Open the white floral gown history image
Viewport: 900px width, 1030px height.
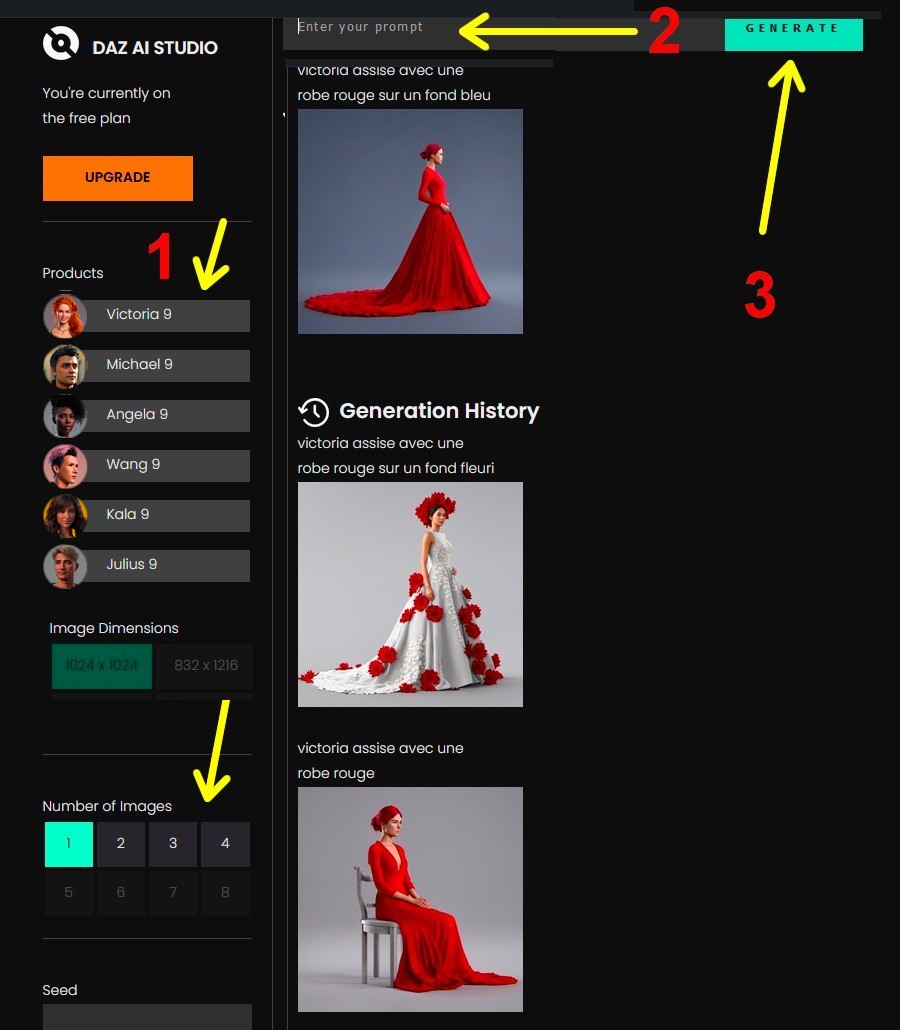pos(410,594)
